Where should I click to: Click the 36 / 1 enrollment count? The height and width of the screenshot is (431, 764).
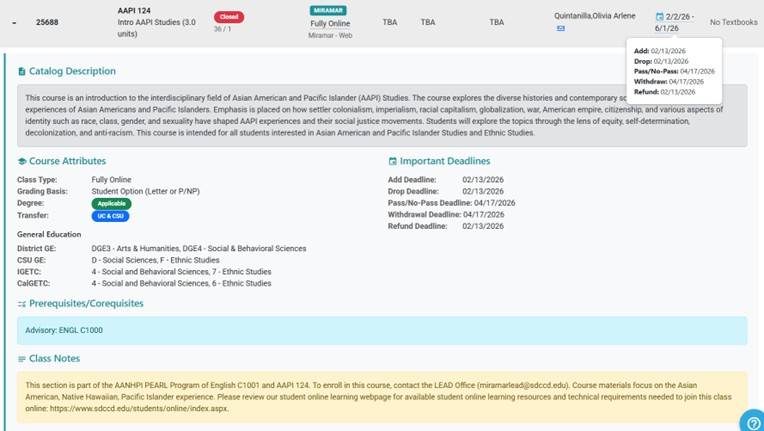[223, 29]
